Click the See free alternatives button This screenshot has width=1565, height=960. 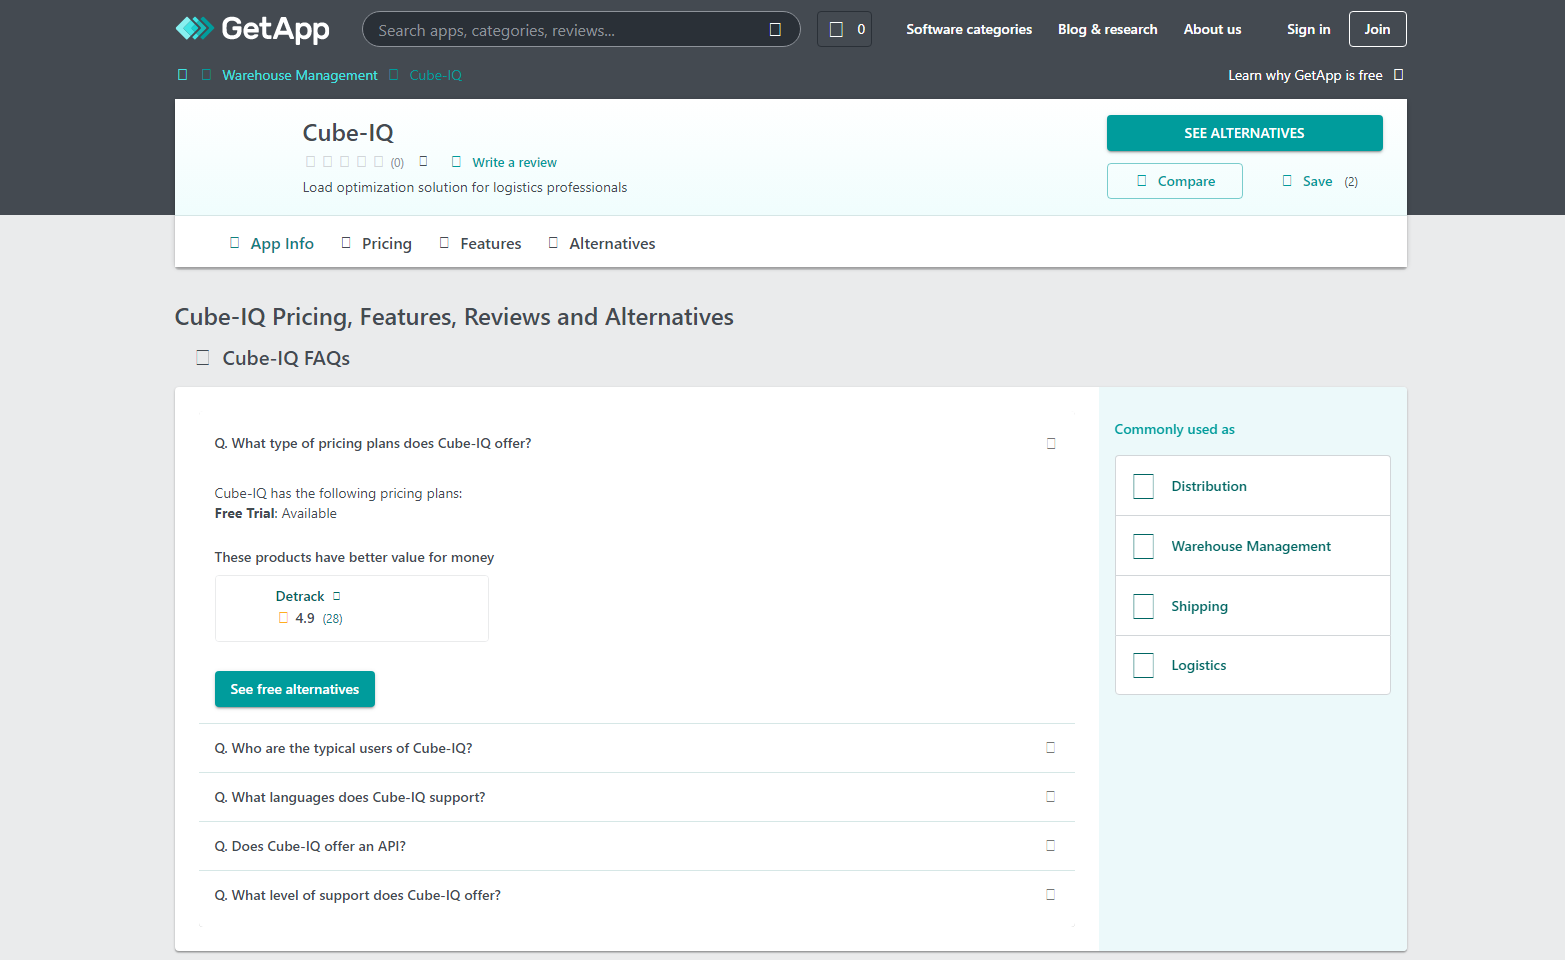pyautogui.click(x=295, y=689)
